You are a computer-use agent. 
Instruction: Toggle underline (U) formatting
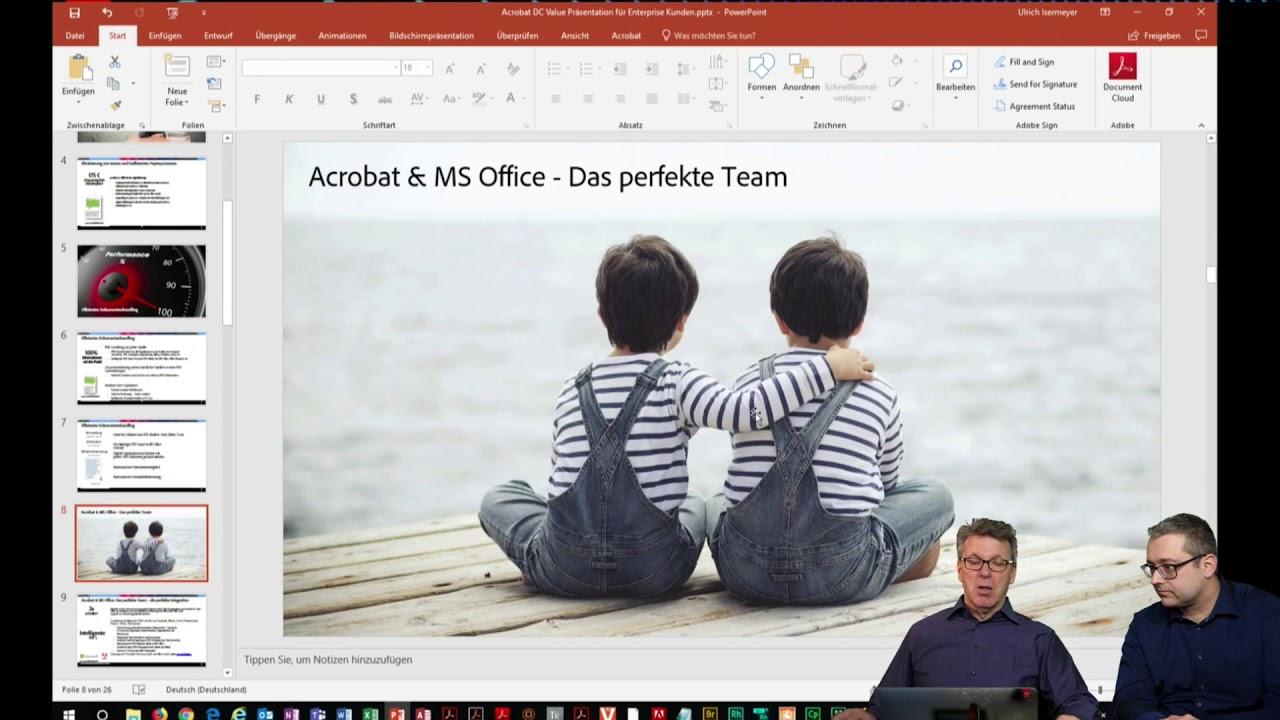point(321,99)
